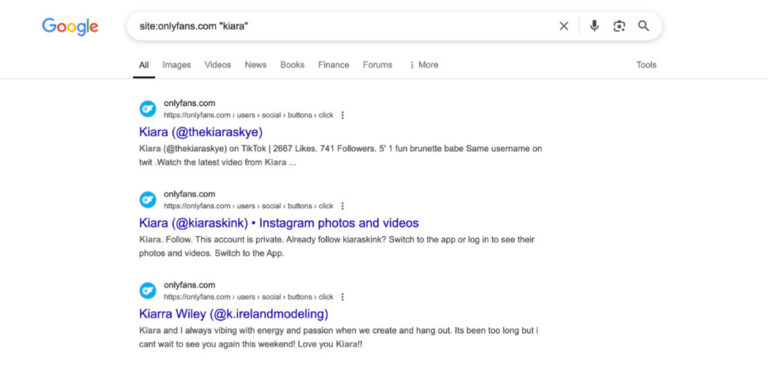The image size is (768, 369).
Task: Click the OnlyFans favicon beside the thekiaraskye result
Action: (x=147, y=109)
